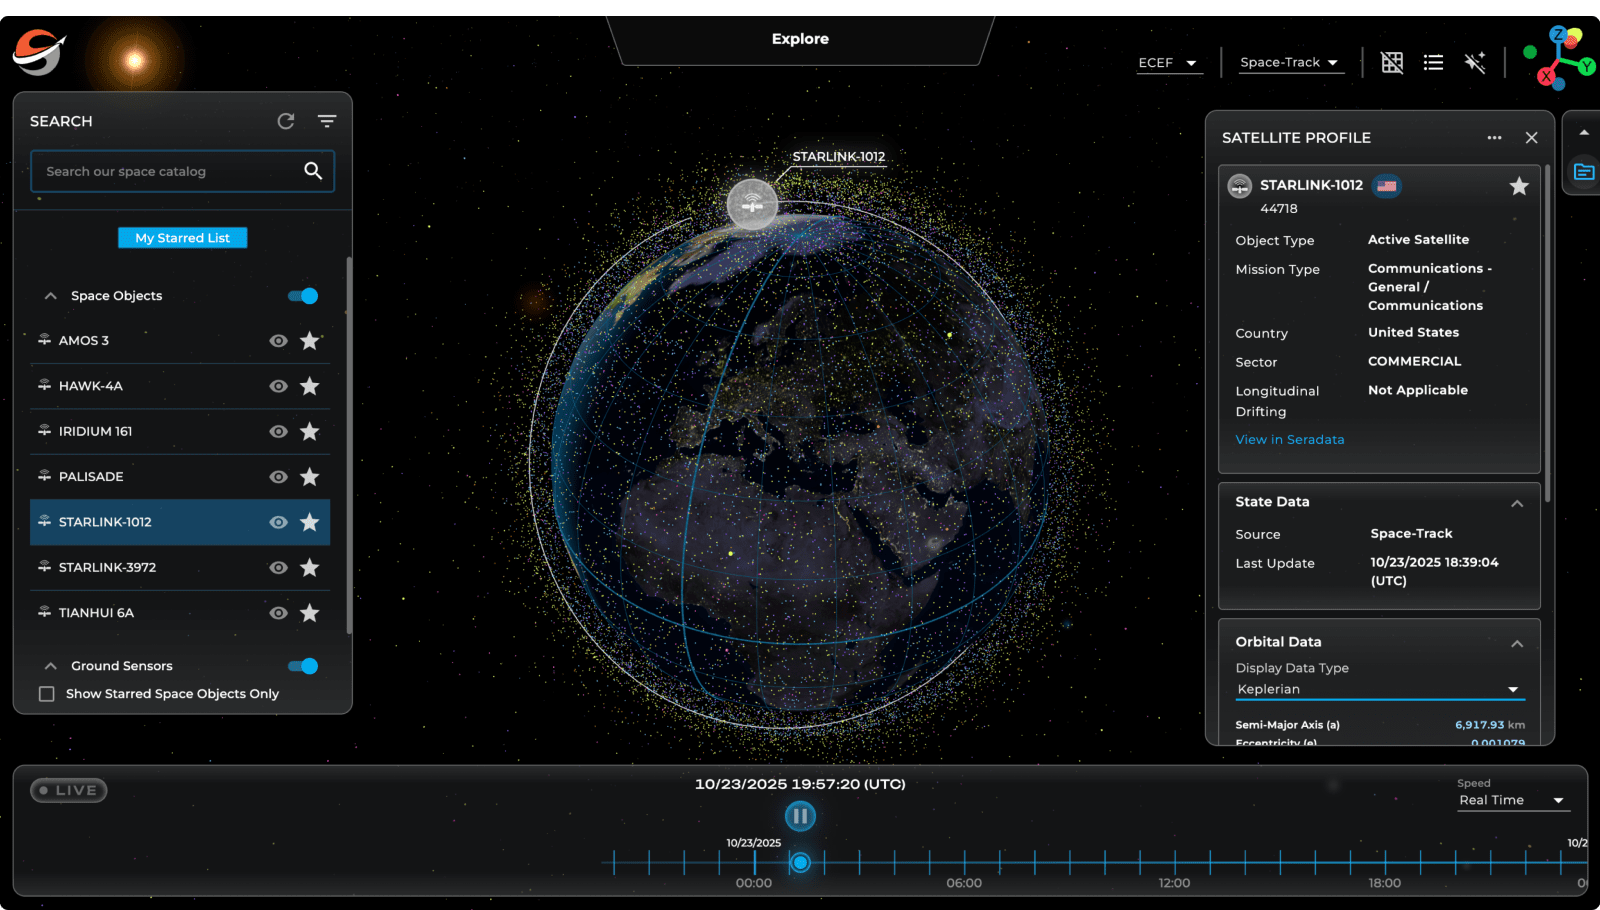Collapse the State Data section
Image resolution: width=1600 pixels, height=910 pixels.
1517,503
